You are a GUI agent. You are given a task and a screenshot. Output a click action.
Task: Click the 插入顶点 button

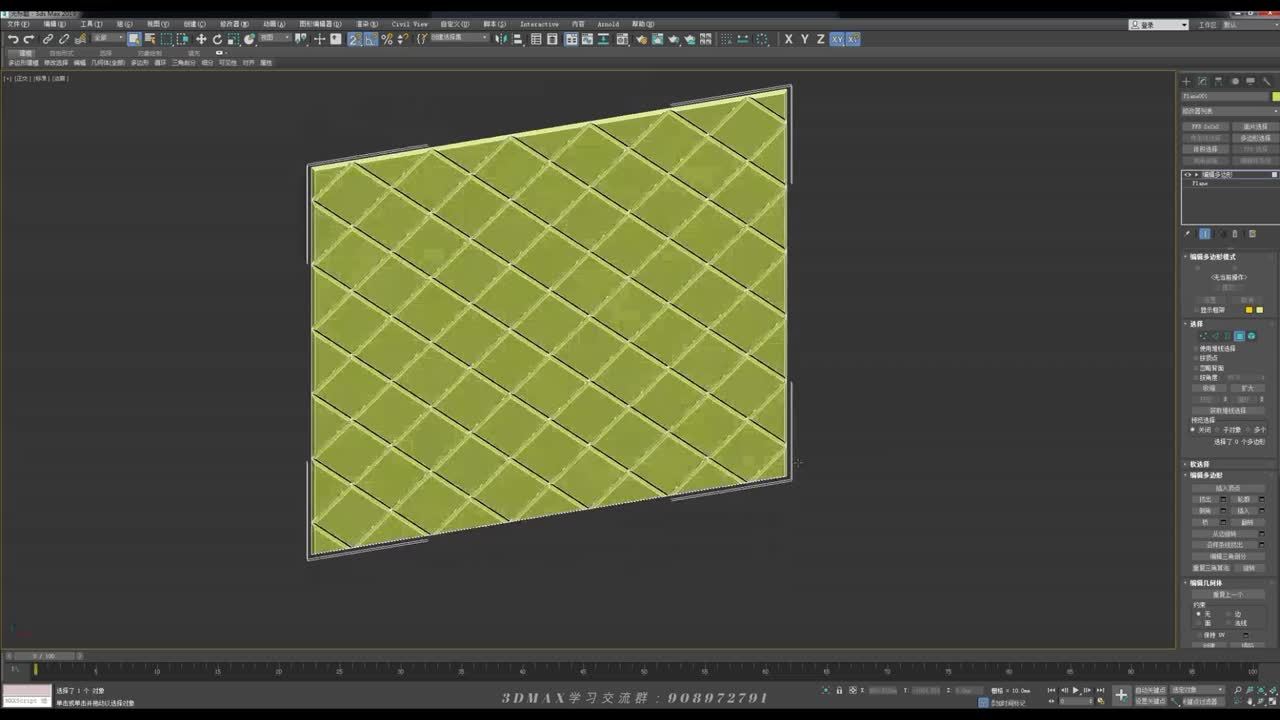[1228, 488]
